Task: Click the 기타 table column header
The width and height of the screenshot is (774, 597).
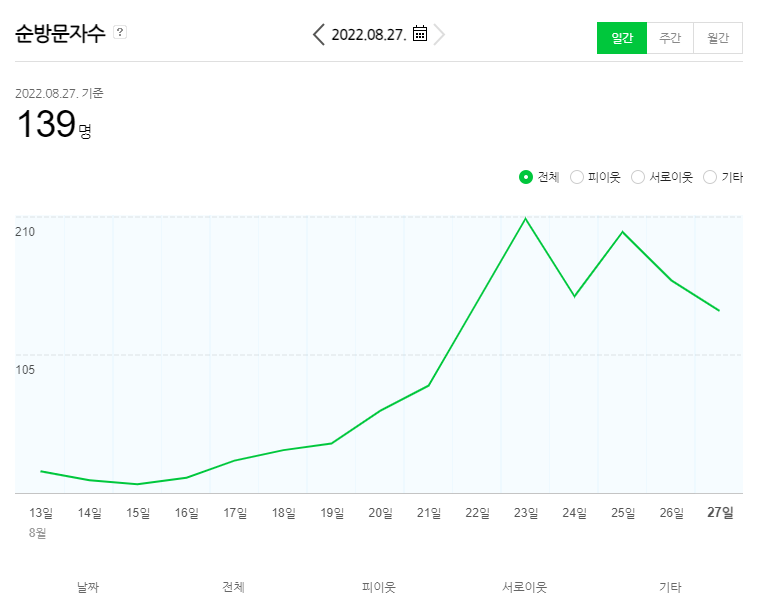Action: coord(670,587)
